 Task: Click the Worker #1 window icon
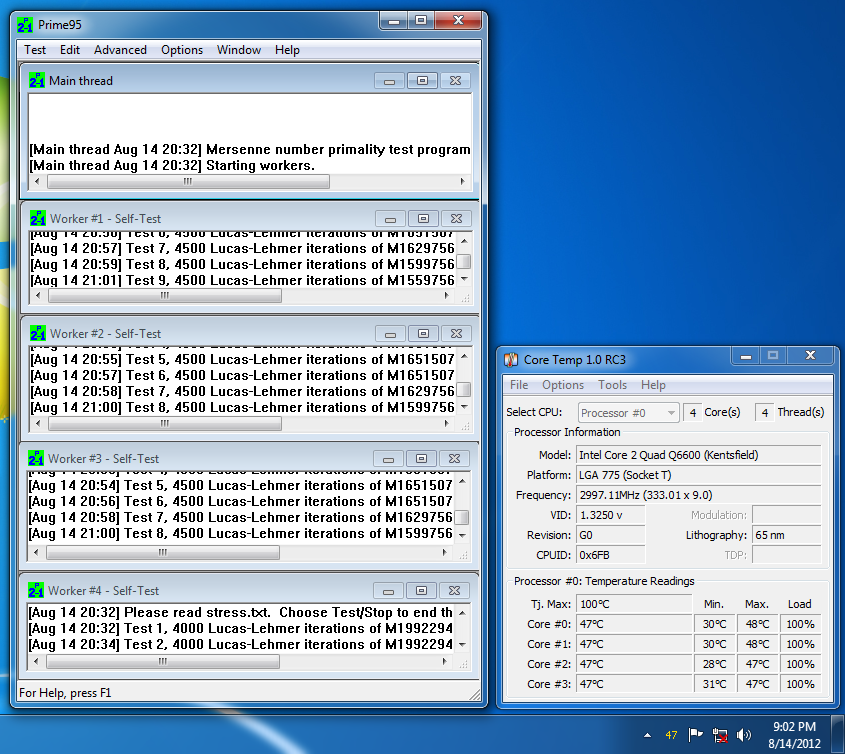[38, 219]
